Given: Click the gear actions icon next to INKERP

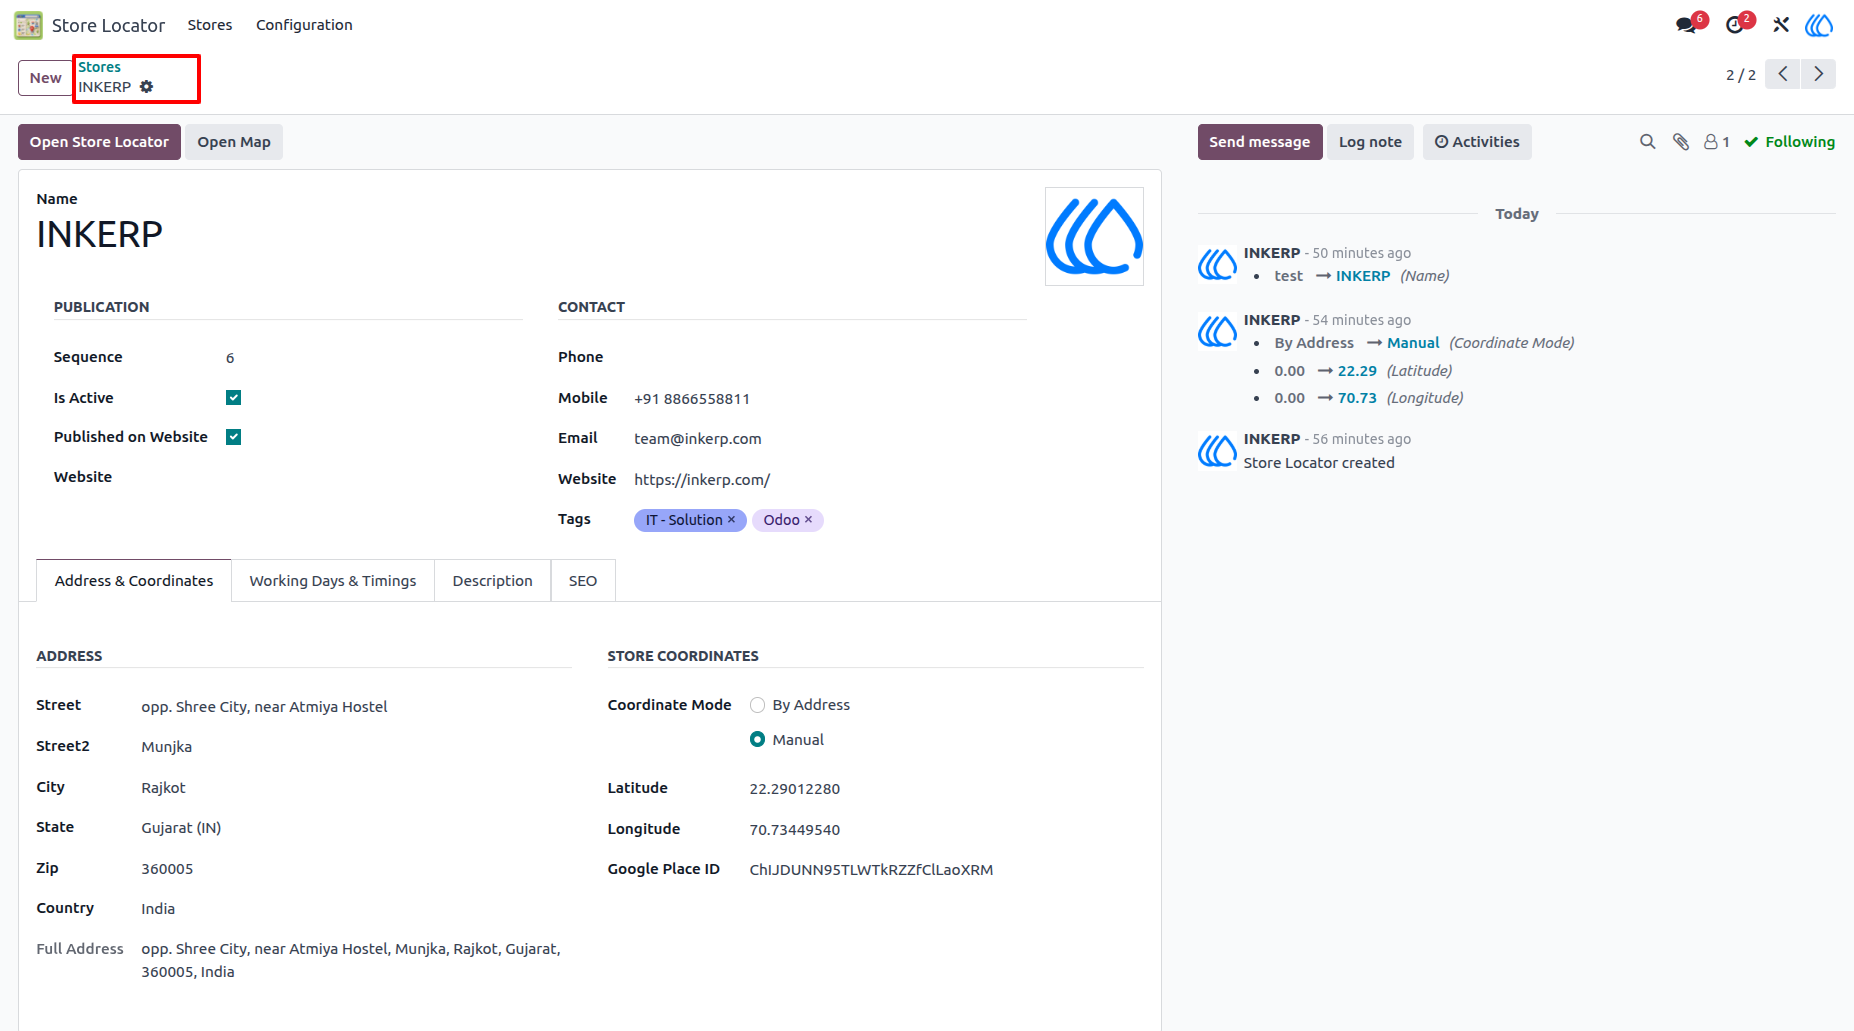Looking at the screenshot, I should 147,87.
